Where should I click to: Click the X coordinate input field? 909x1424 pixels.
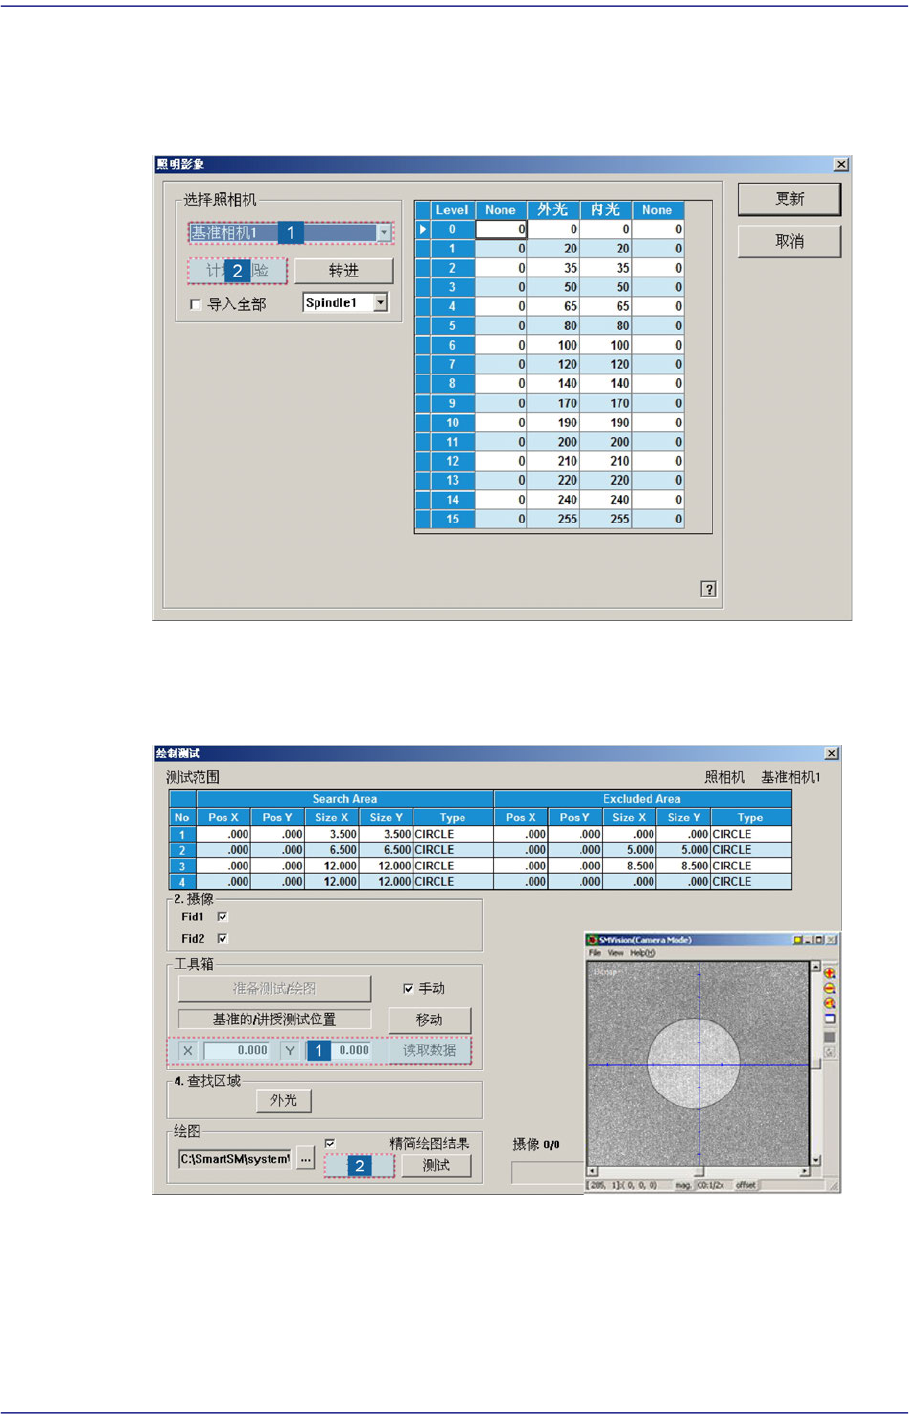tap(237, 1051)
